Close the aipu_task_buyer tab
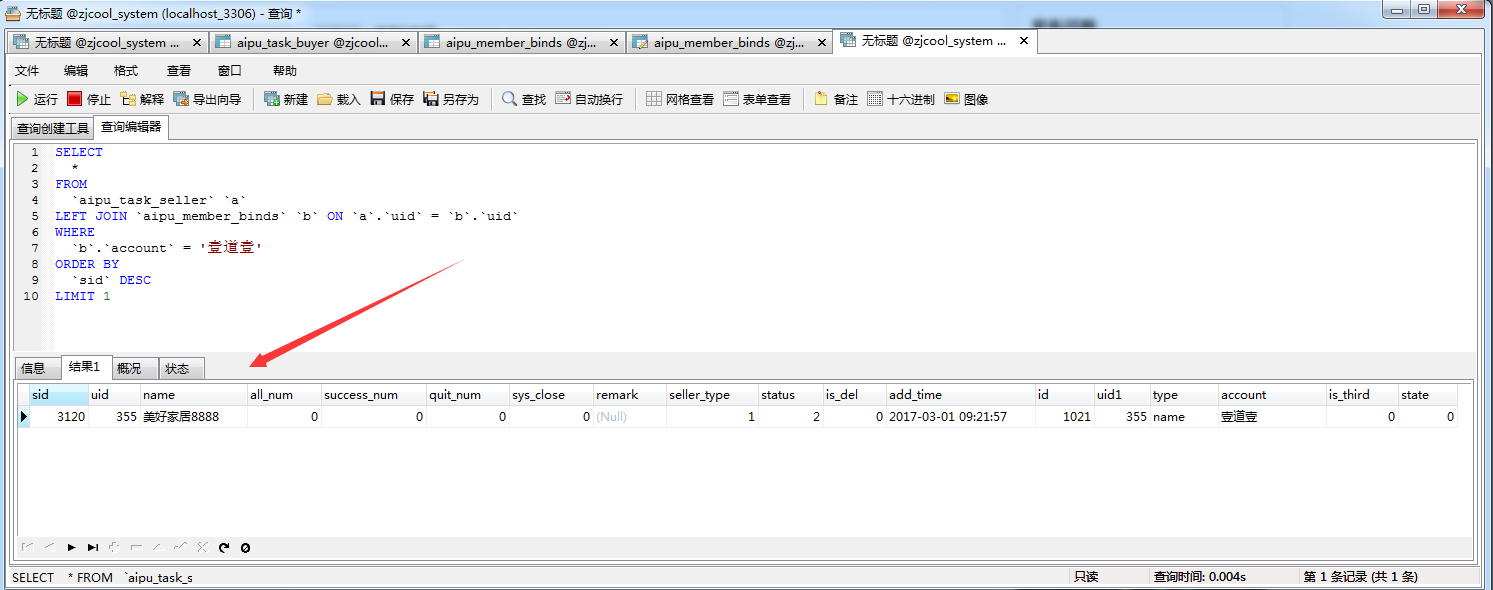1493x590 pixels. (x=405, y=42)
